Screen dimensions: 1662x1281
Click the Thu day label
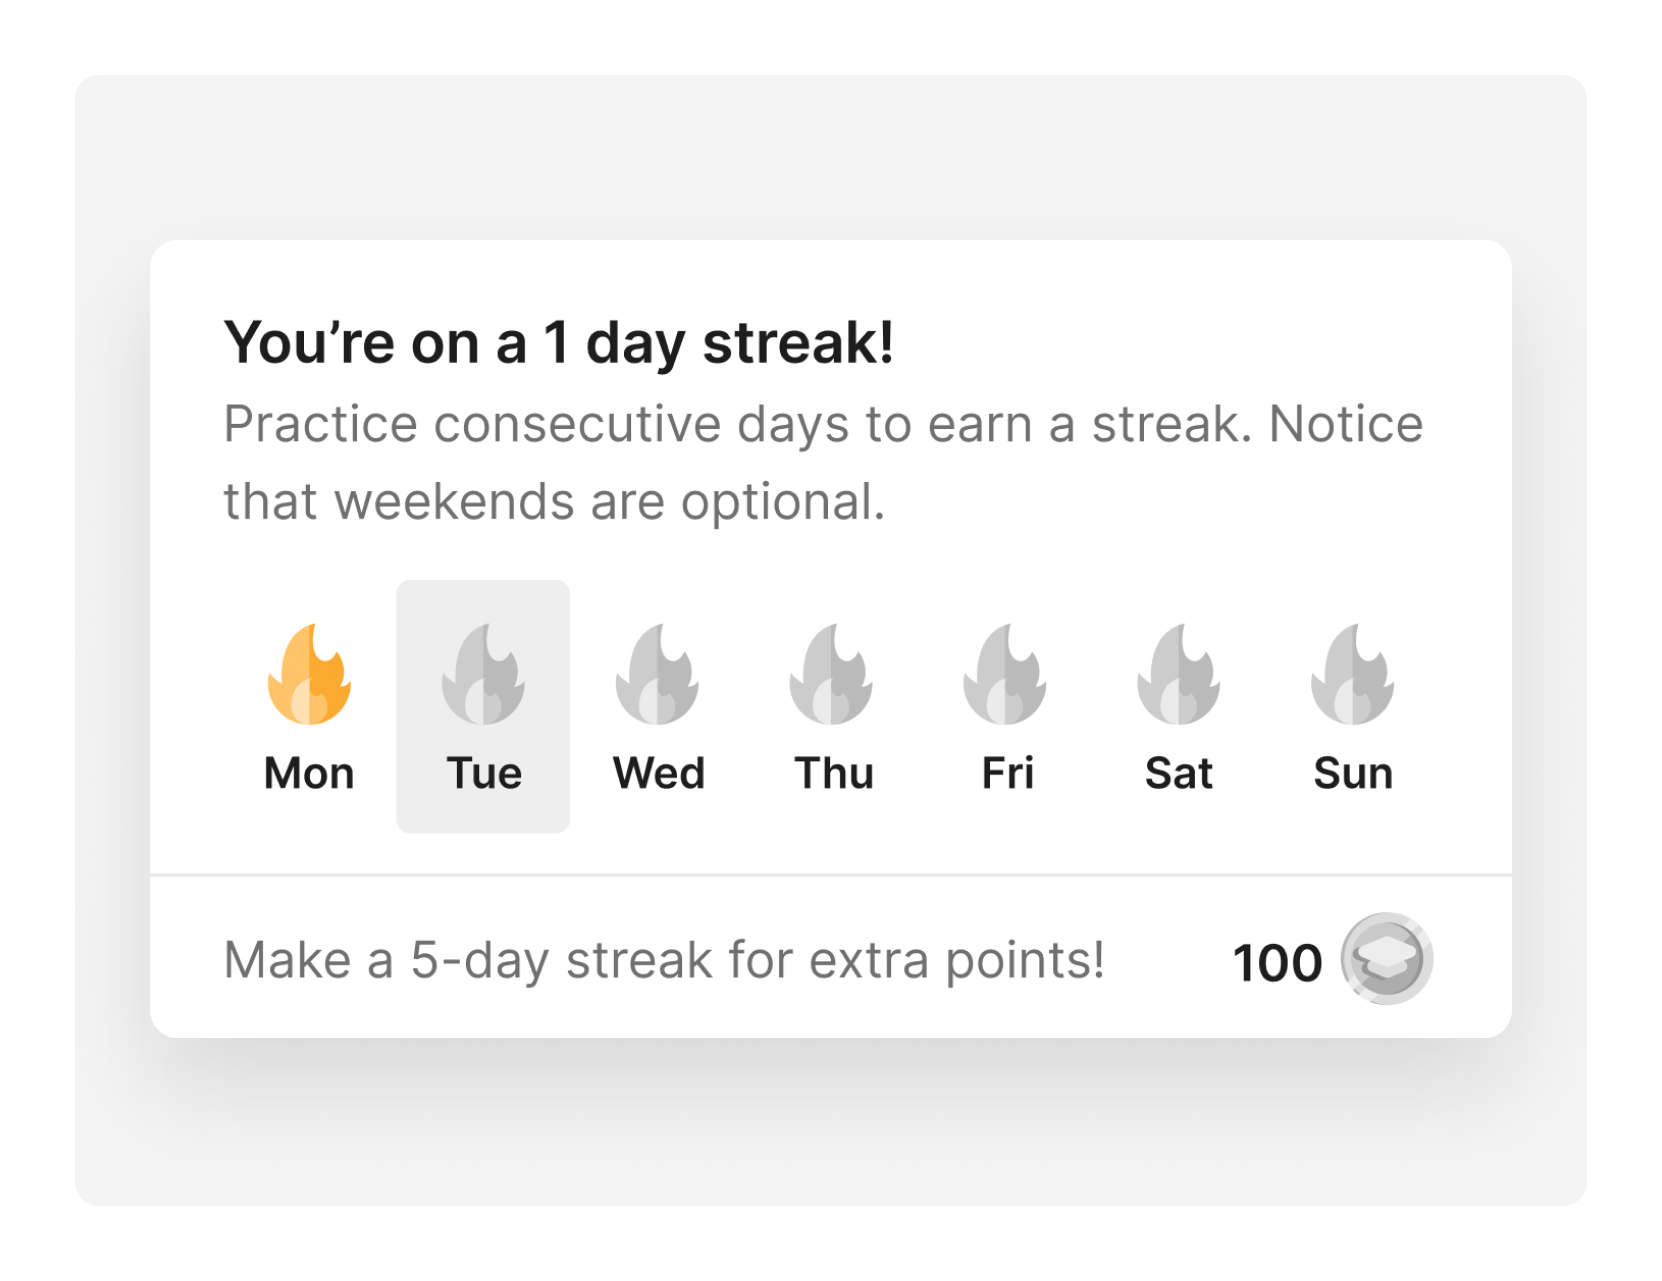(x=834, y=773)
